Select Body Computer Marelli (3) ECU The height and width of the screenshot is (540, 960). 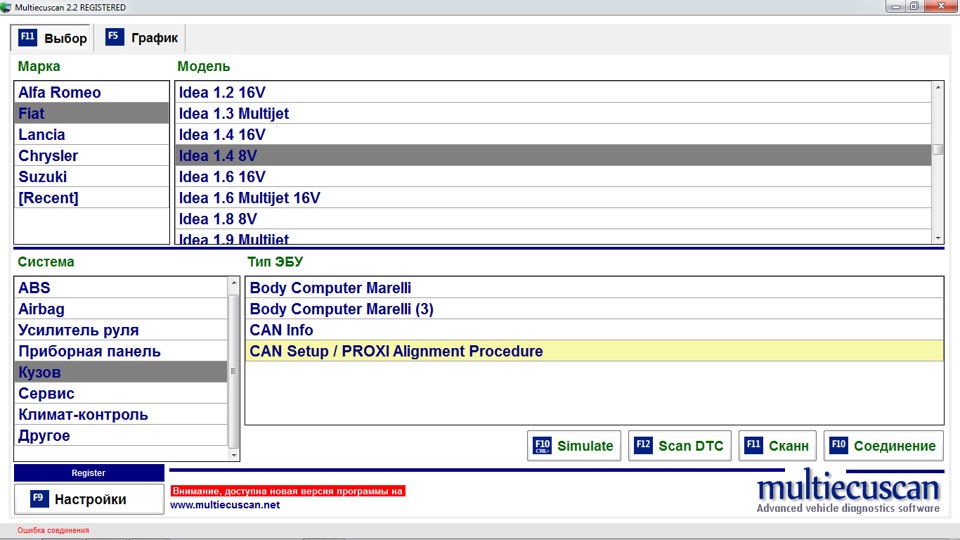click(594, 309)
